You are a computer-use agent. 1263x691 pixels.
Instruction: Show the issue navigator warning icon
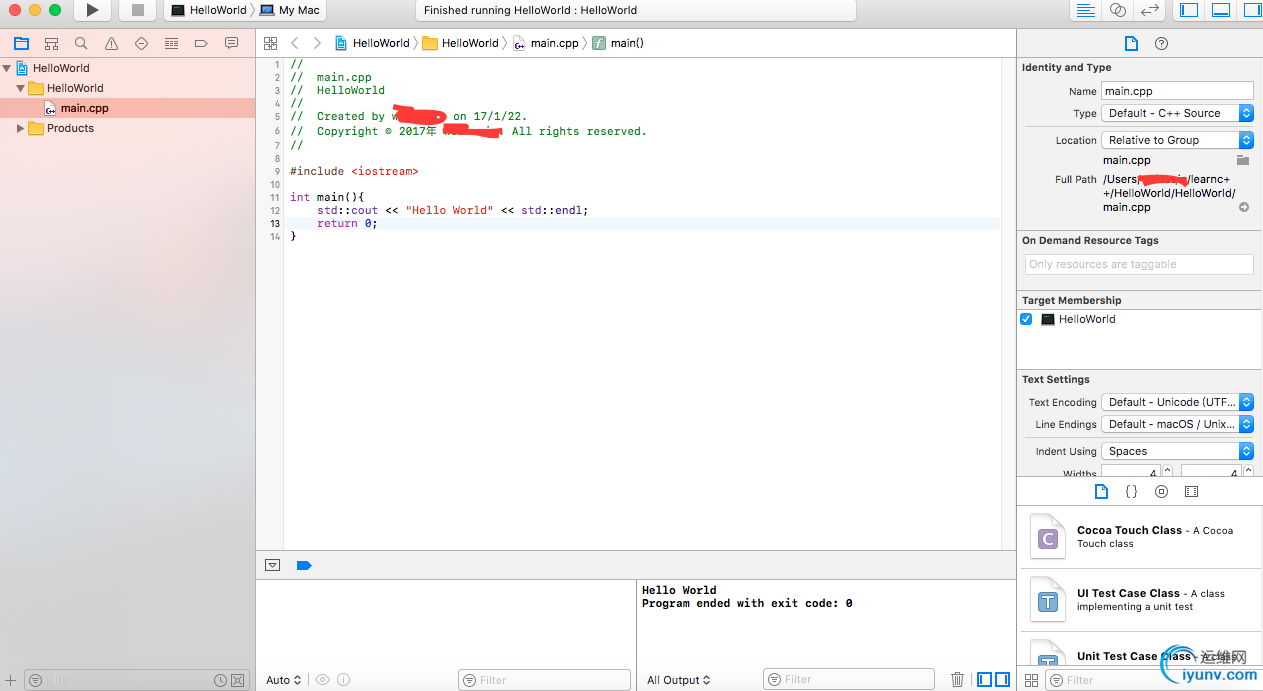click(x=111, y=44)
